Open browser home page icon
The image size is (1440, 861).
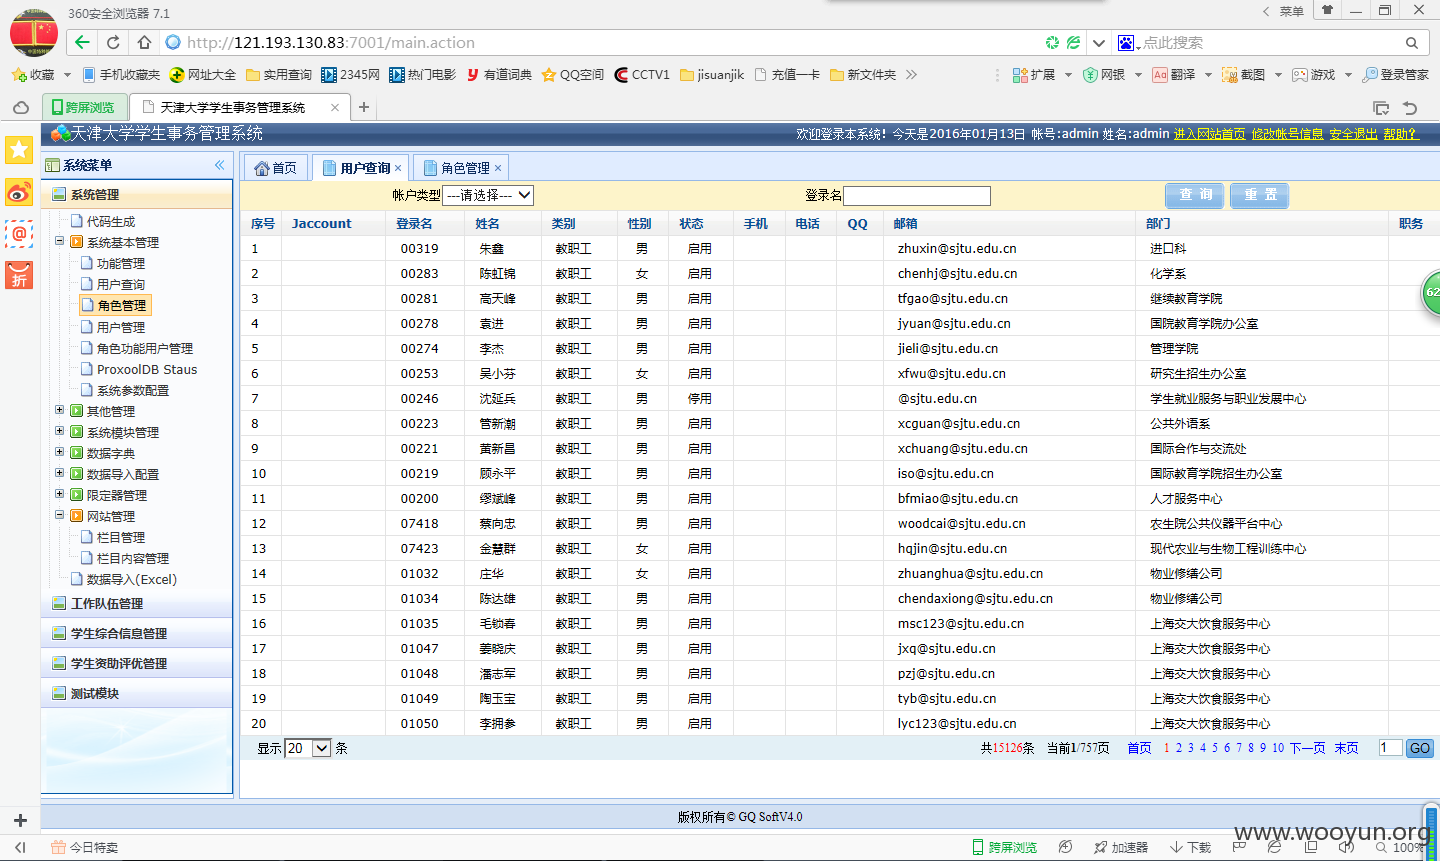tap(144, 42)
